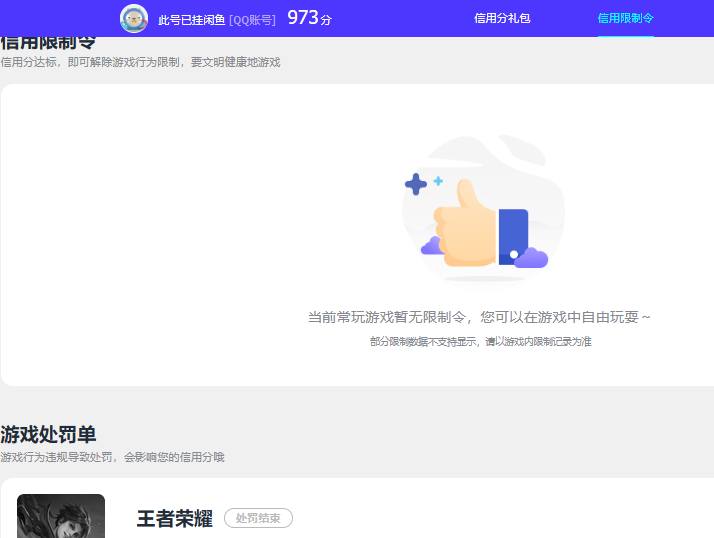
Task: Click the [QQ账号] label
Action: tap(252, 20)
